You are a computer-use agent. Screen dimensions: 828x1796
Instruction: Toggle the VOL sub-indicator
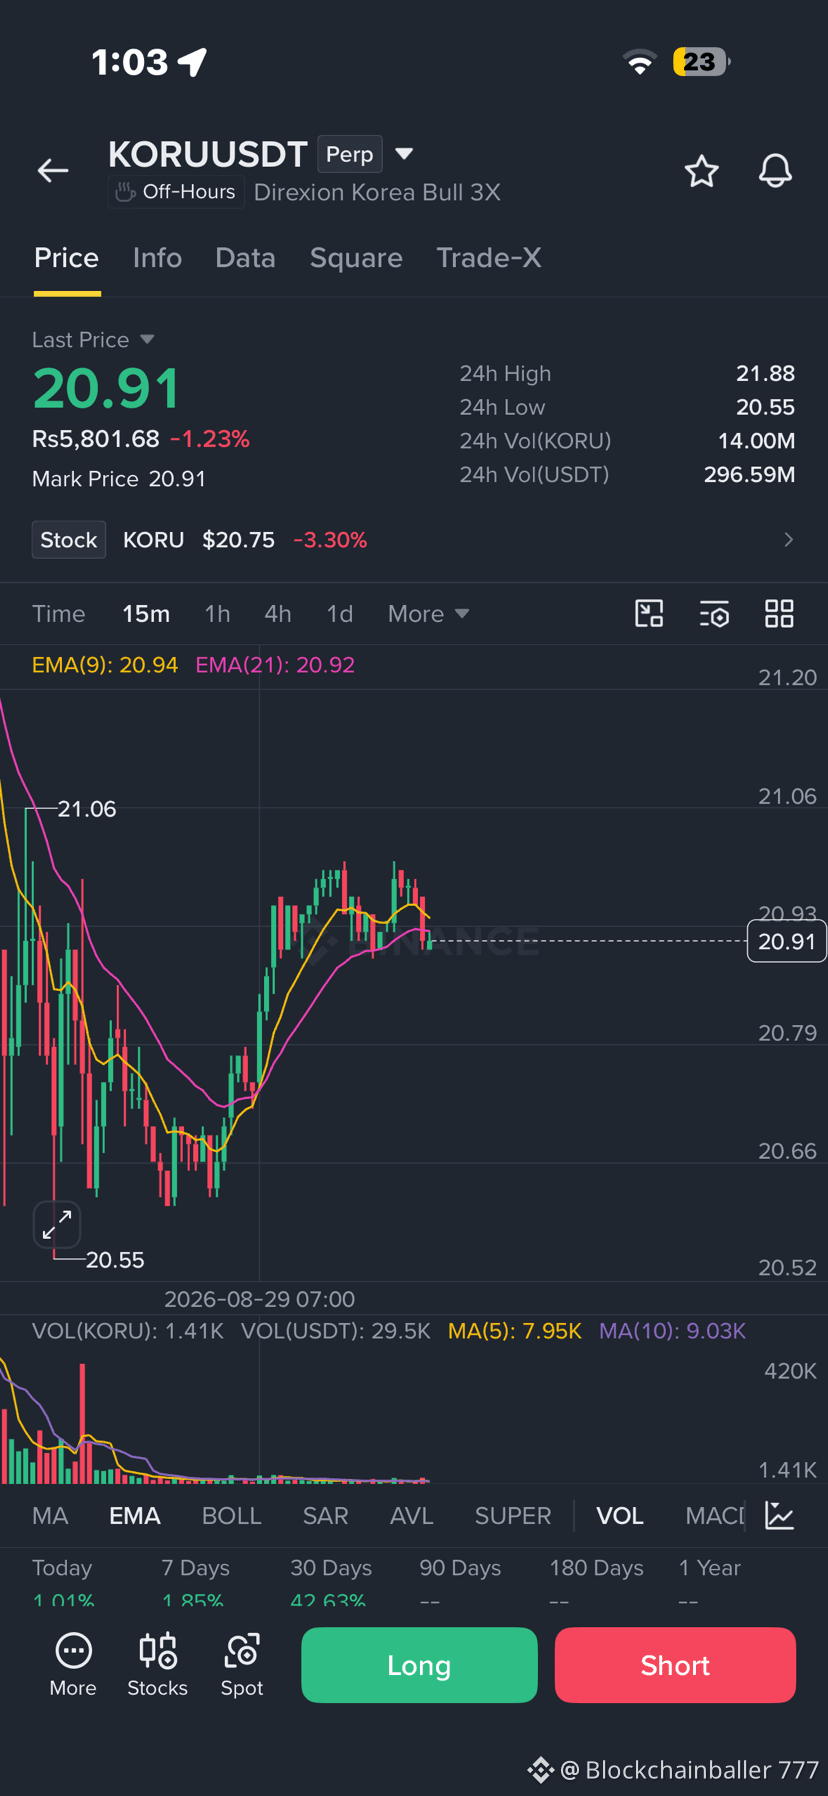(620, 1516)
